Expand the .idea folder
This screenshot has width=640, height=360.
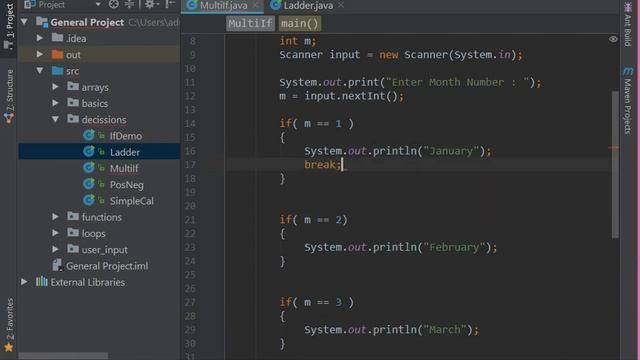tap(40, 38)
